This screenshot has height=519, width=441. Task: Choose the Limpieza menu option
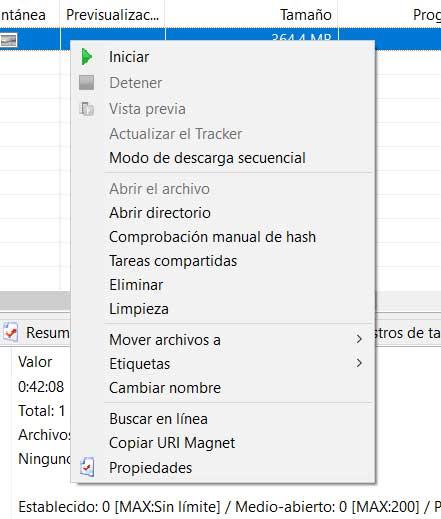[139, 309]
